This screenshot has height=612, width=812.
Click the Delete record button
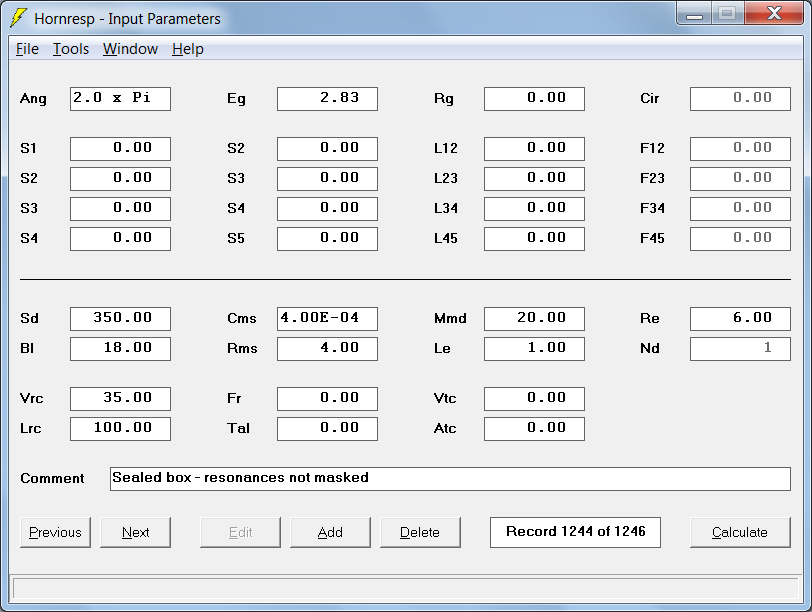(420, 532)
